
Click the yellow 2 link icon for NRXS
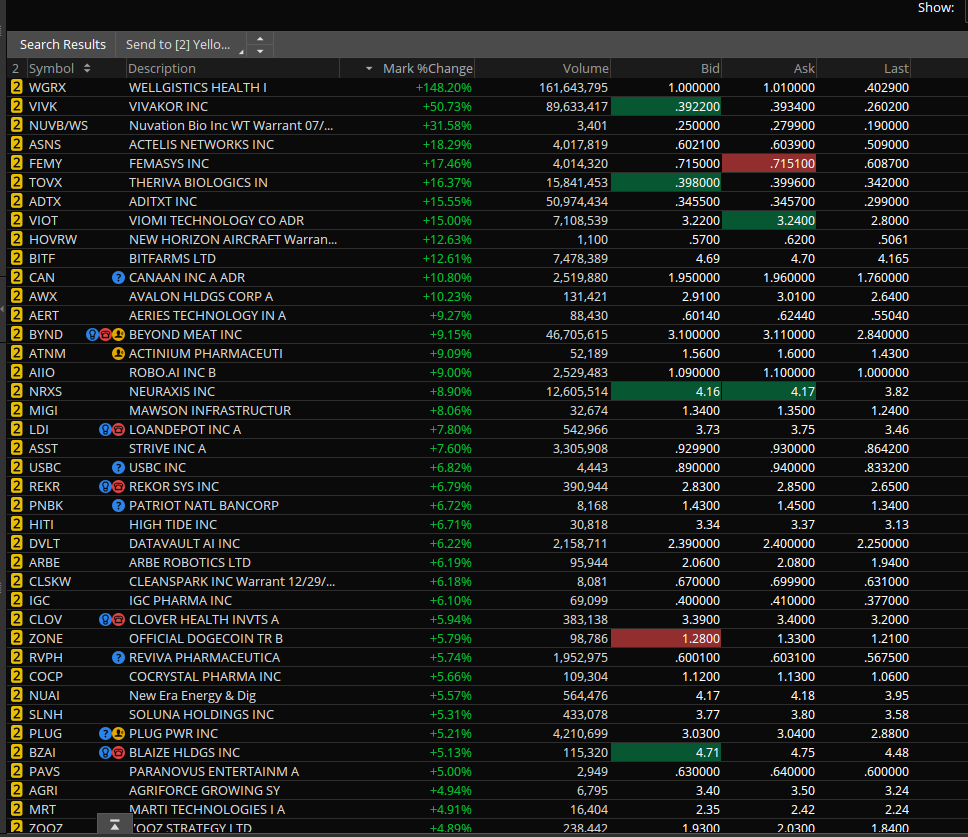[x=17, y=391]
